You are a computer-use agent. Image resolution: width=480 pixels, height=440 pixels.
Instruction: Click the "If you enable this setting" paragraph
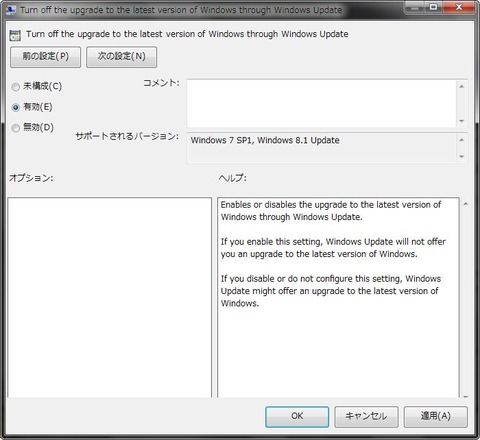(x=333, y=248)
